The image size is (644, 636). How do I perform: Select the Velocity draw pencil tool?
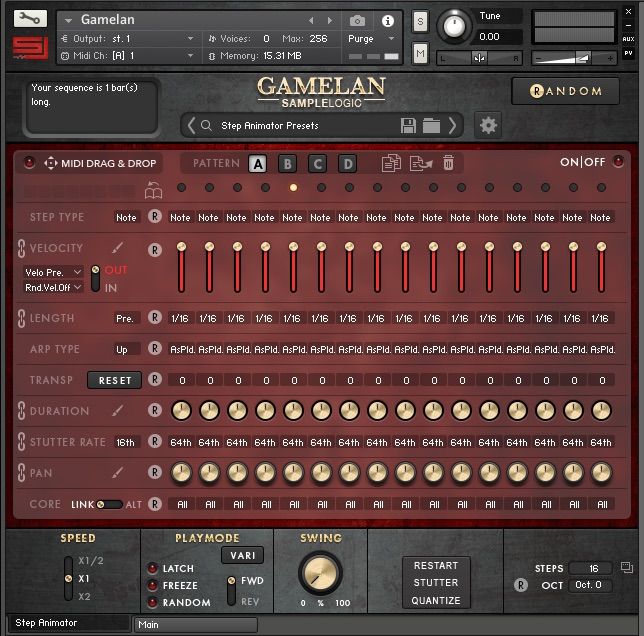pyautogui.click(x=117, y=248)
